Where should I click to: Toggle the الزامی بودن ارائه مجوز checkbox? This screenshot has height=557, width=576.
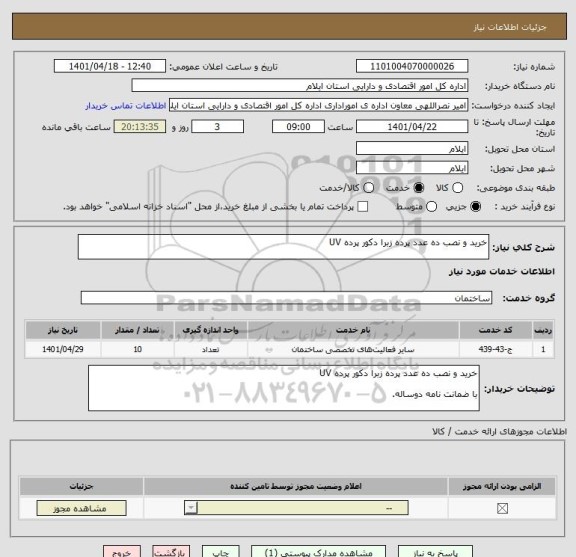tap(502, 509)
